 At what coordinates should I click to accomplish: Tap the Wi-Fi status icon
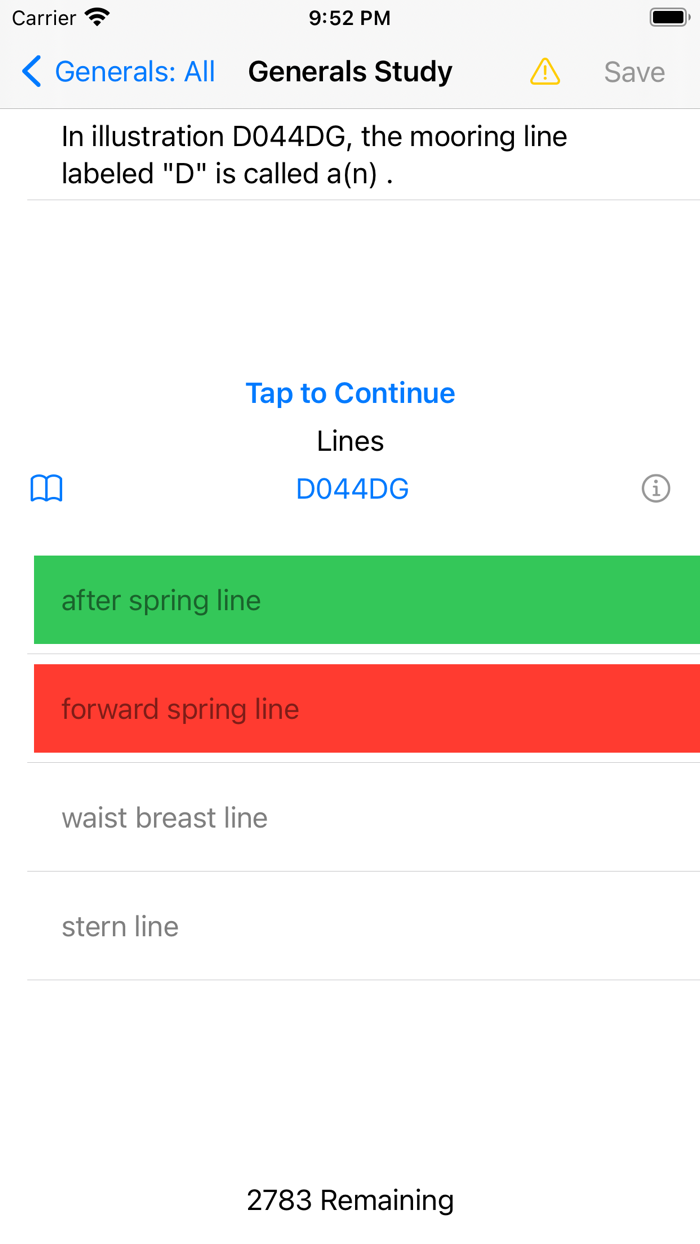[97, 18]
